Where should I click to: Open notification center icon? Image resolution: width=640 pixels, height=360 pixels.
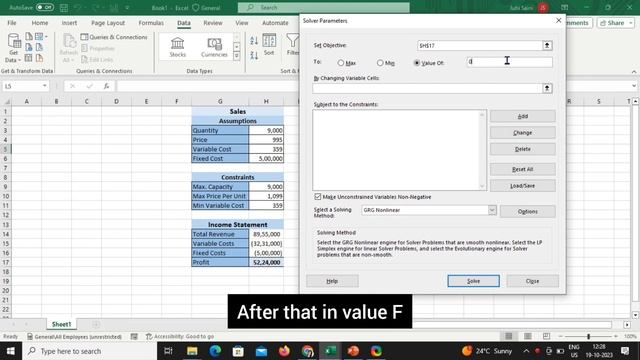click(625, 351)
